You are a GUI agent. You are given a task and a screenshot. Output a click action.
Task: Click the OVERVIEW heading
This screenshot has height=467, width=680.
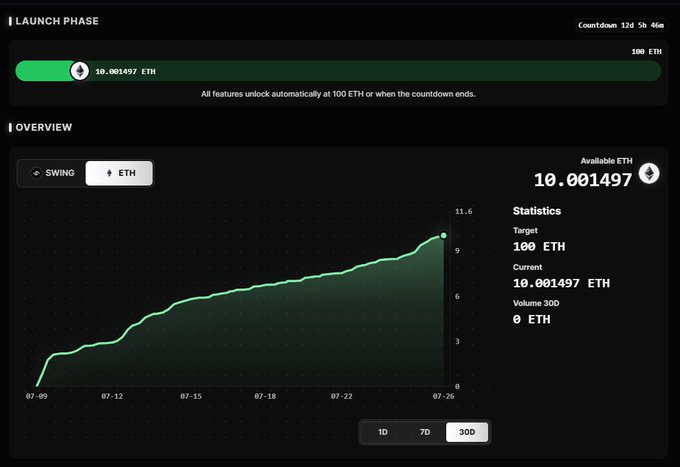click(44, 127)
